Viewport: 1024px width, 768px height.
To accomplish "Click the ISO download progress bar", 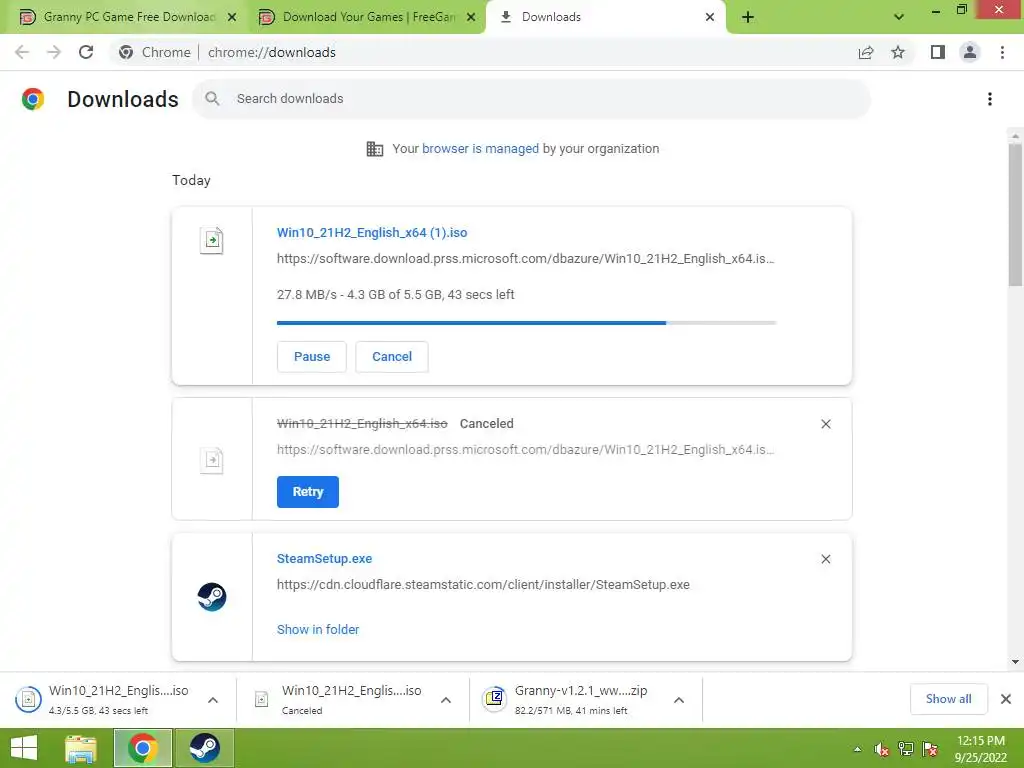I will point(526,323).
